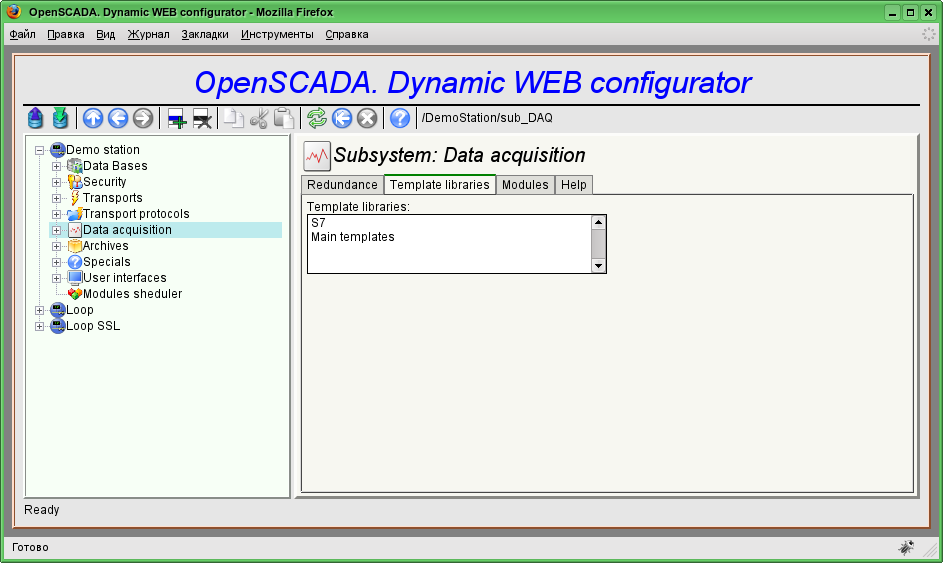
Task: Open the Журнал menu
Action: coord(149,34)
